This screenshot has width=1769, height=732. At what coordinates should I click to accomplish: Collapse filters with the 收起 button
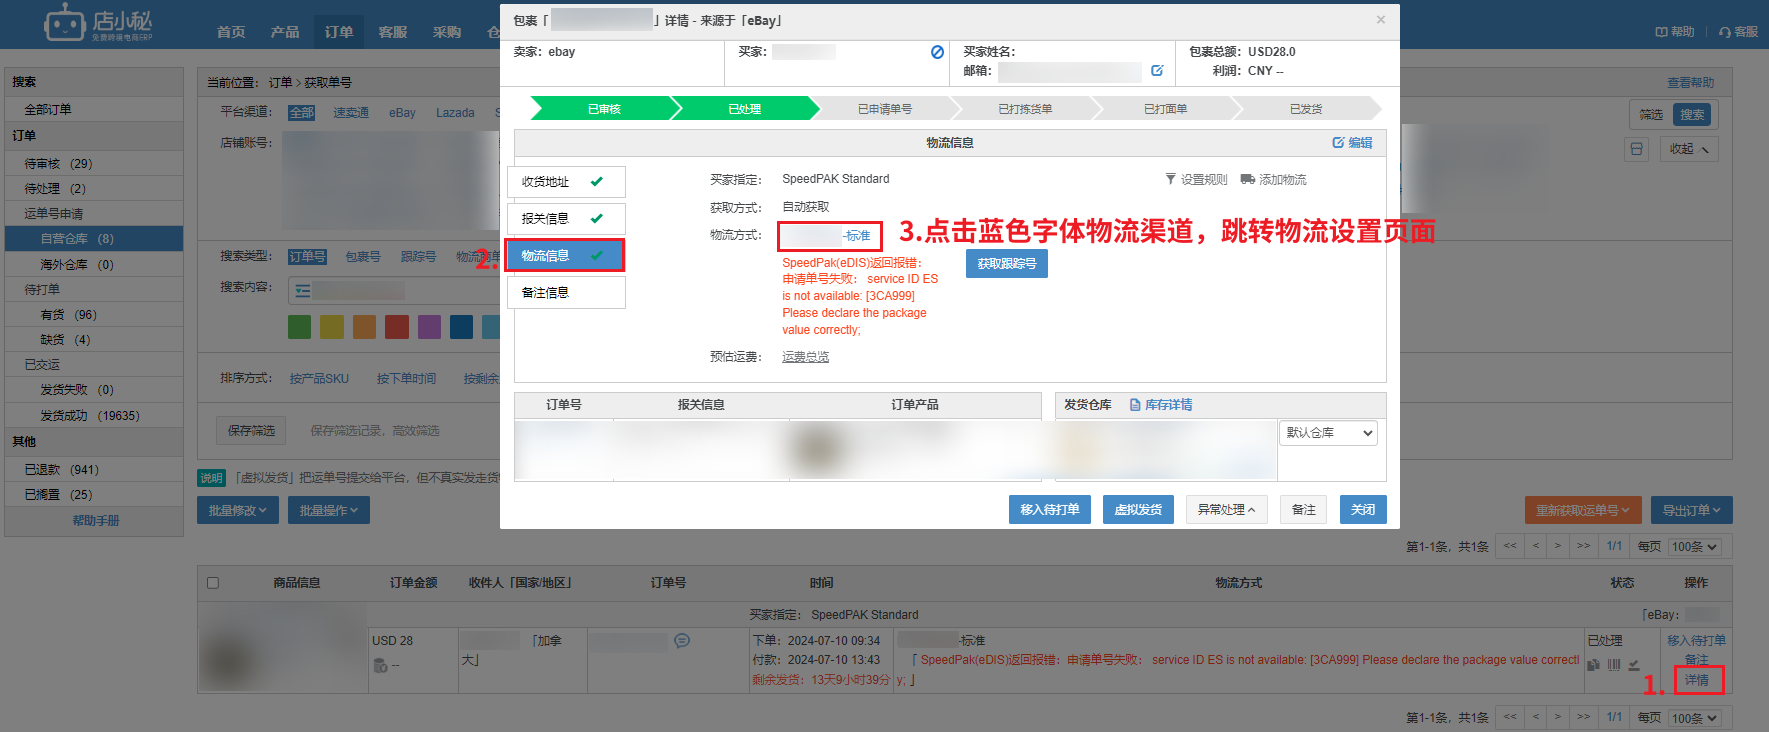point(1690,149)
